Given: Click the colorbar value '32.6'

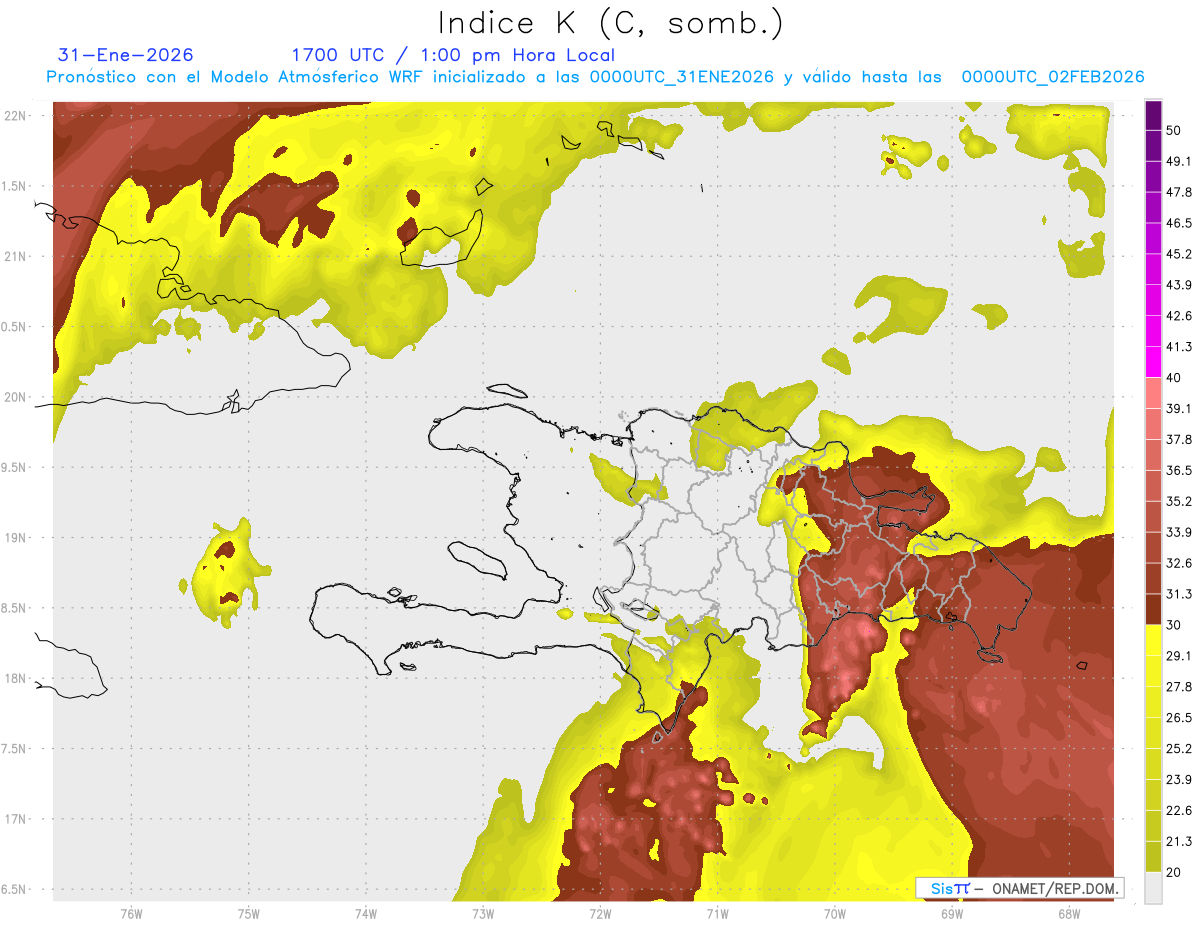Looking at the screenshot, I should [x=1179, y=563].
